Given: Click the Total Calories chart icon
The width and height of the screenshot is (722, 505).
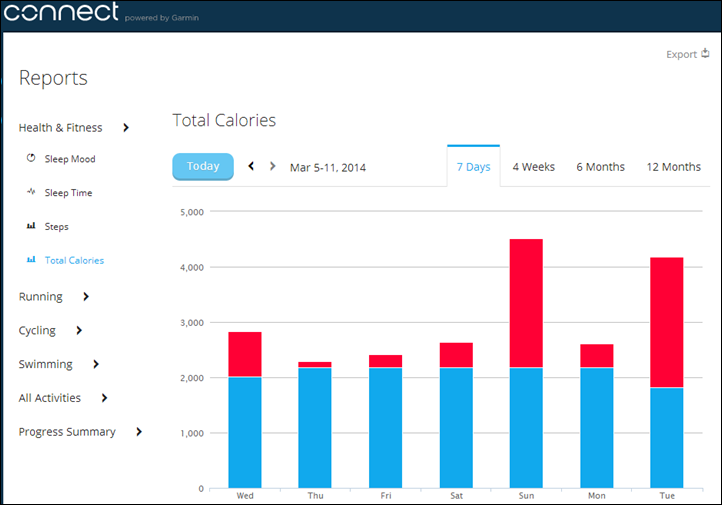Looking at the screenshot, I should (x=31, y=261).
